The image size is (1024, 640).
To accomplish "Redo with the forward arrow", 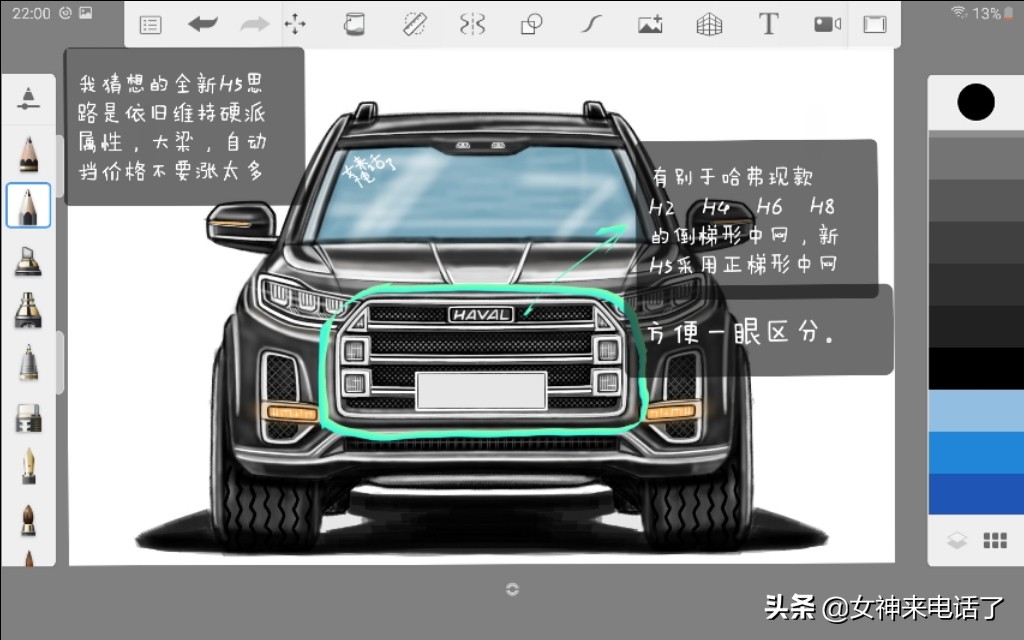I will 254,25.
